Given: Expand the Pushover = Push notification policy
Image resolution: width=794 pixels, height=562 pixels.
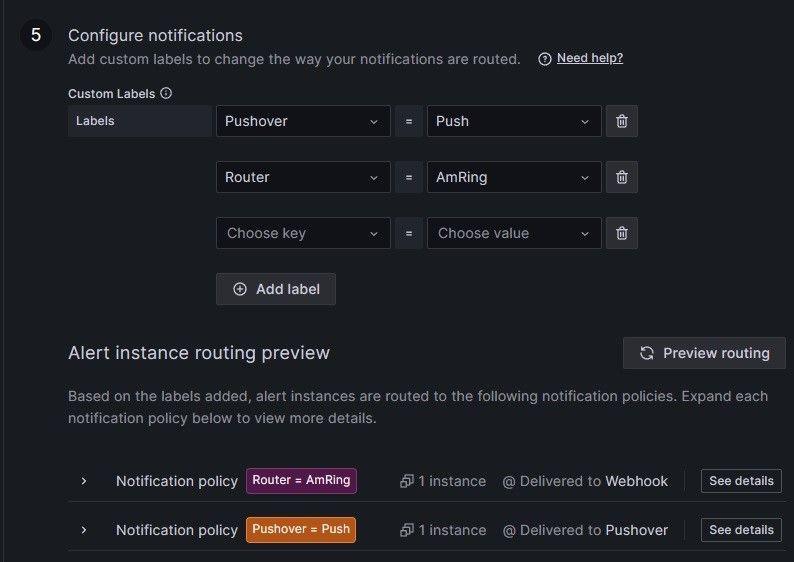Looking at the screenshot, I should pos(84,530).
